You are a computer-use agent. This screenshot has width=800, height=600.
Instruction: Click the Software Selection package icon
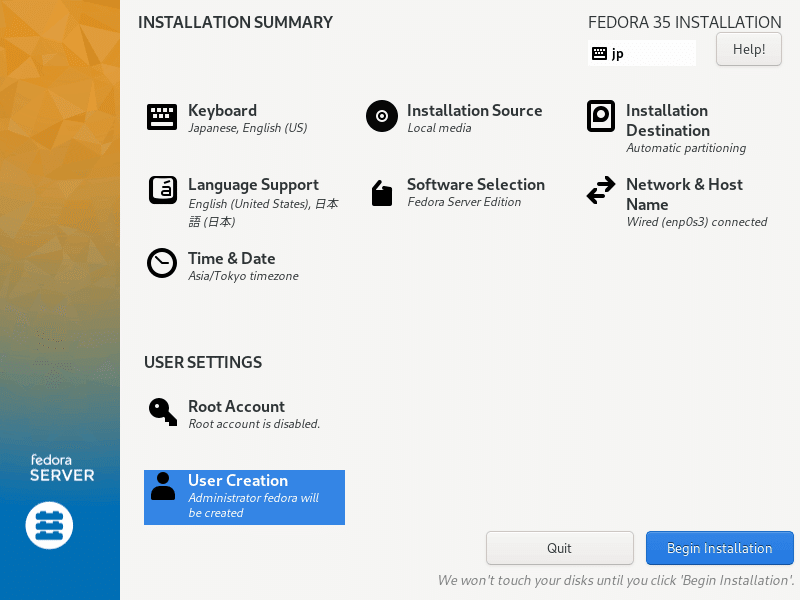coord(382,193)
